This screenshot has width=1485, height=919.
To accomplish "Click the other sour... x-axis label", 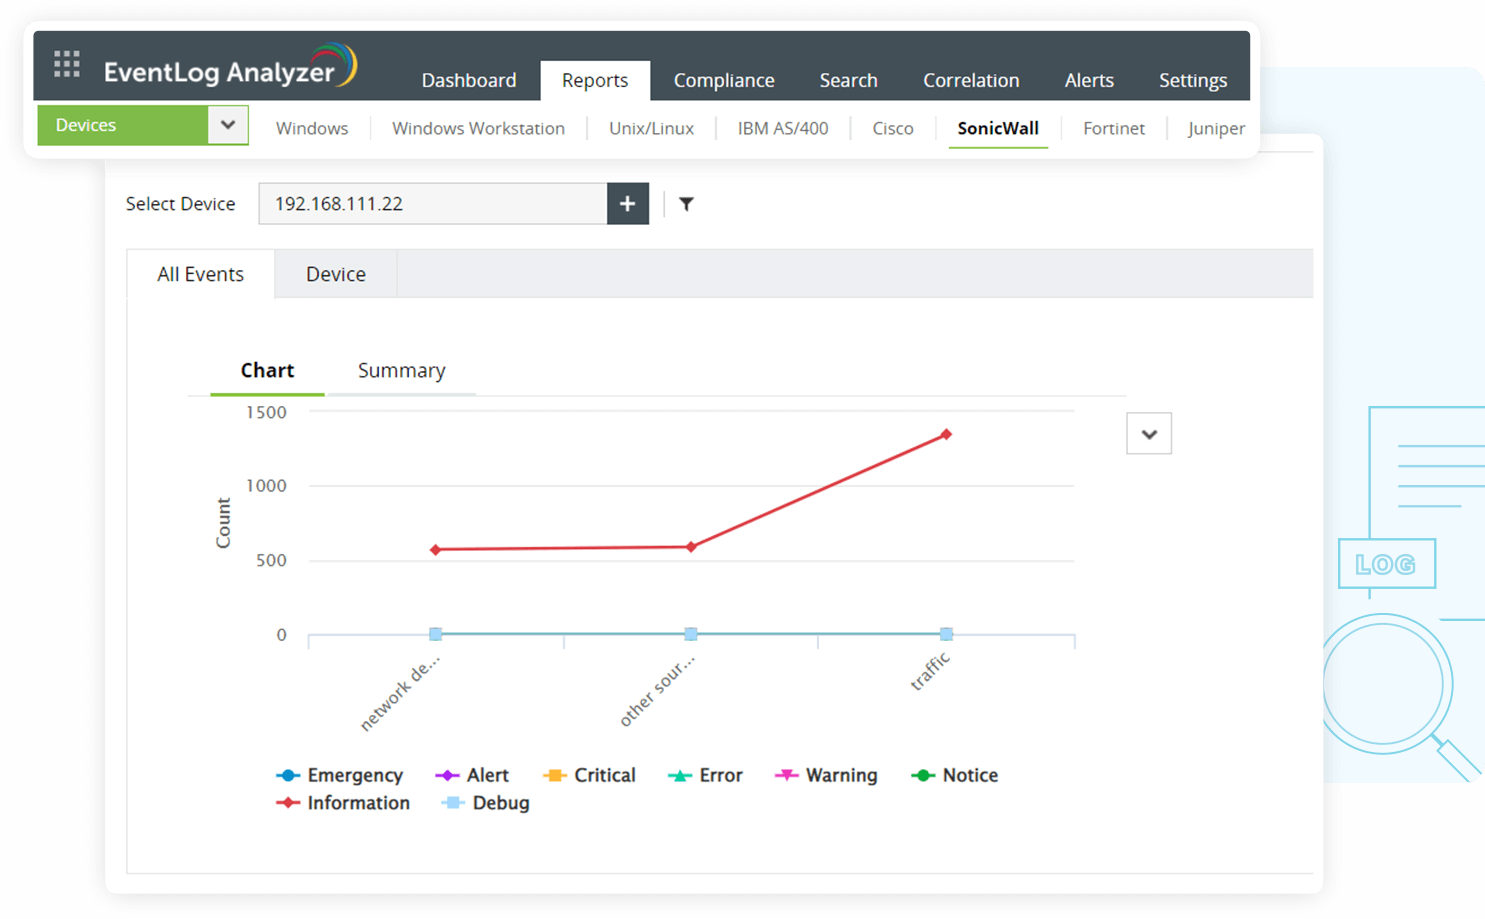I will tap(657, 691).
